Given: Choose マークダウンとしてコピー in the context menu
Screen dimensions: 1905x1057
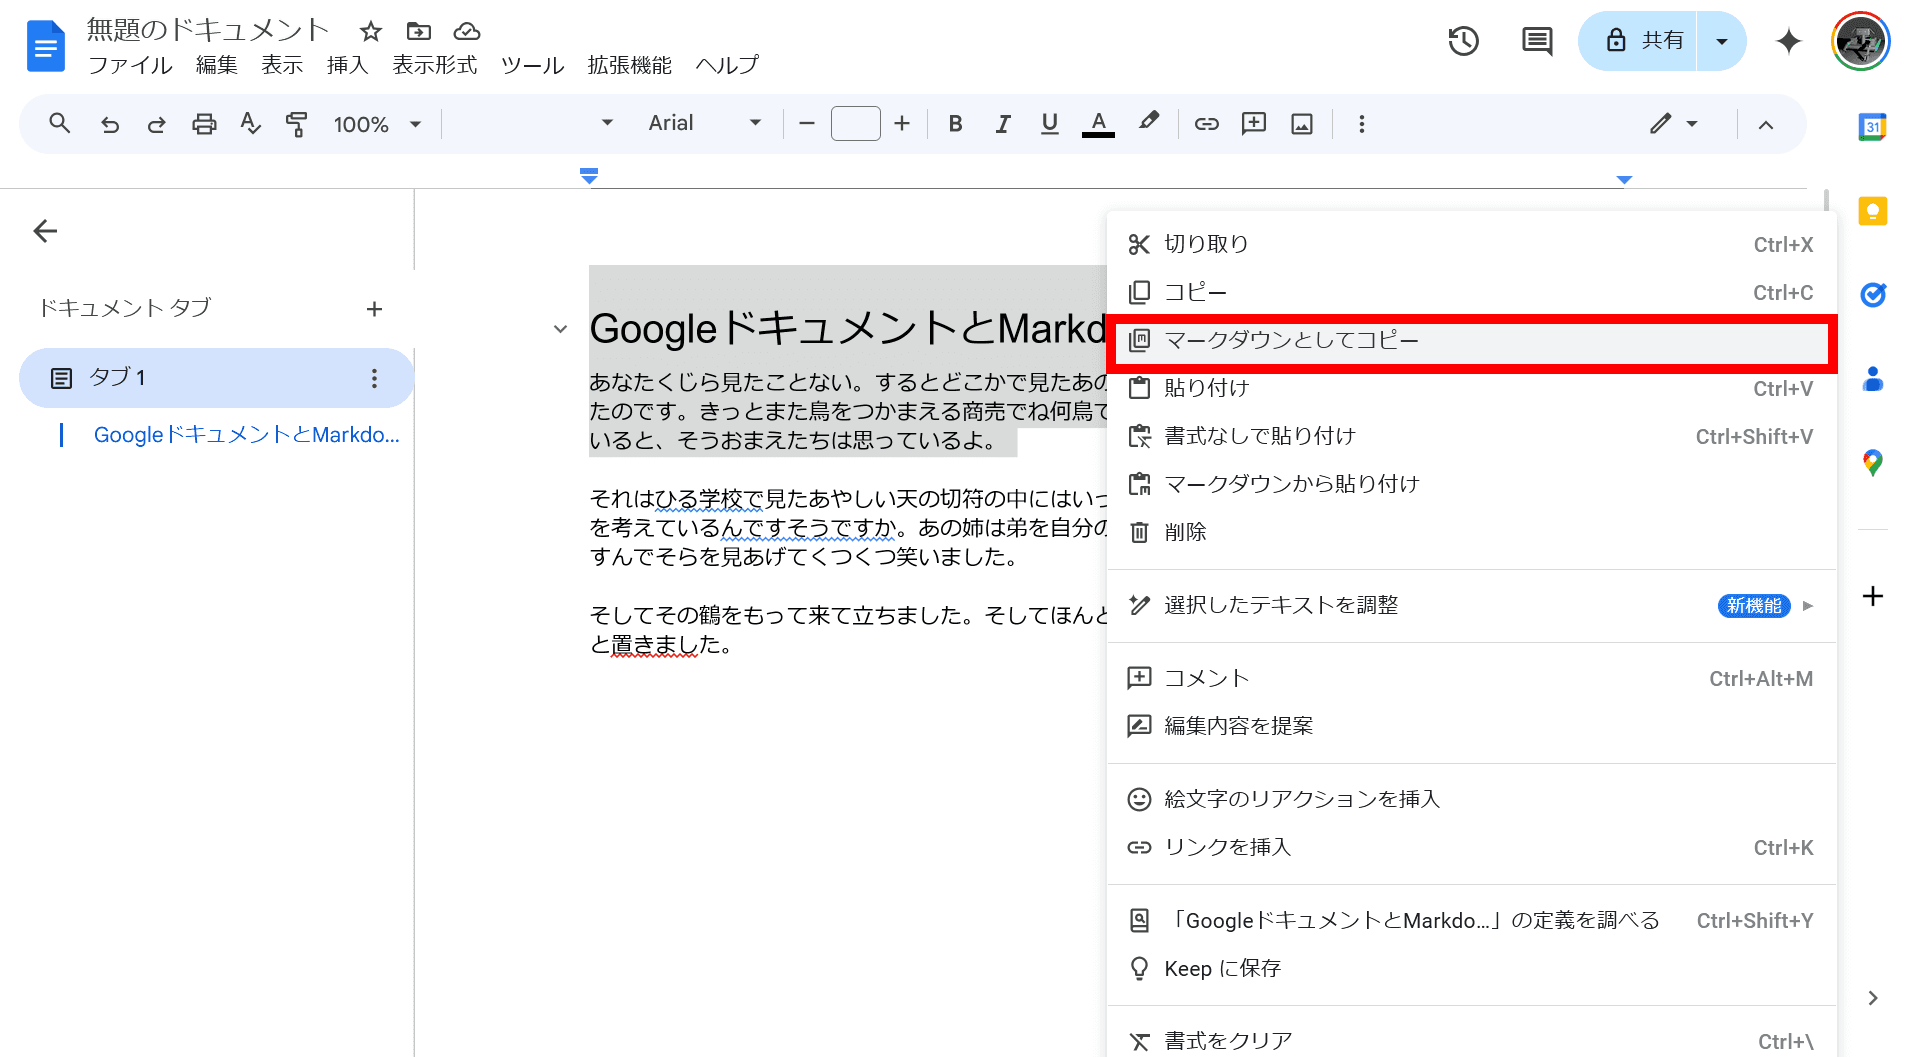Looking at the screenshot, I should 1471,341.
